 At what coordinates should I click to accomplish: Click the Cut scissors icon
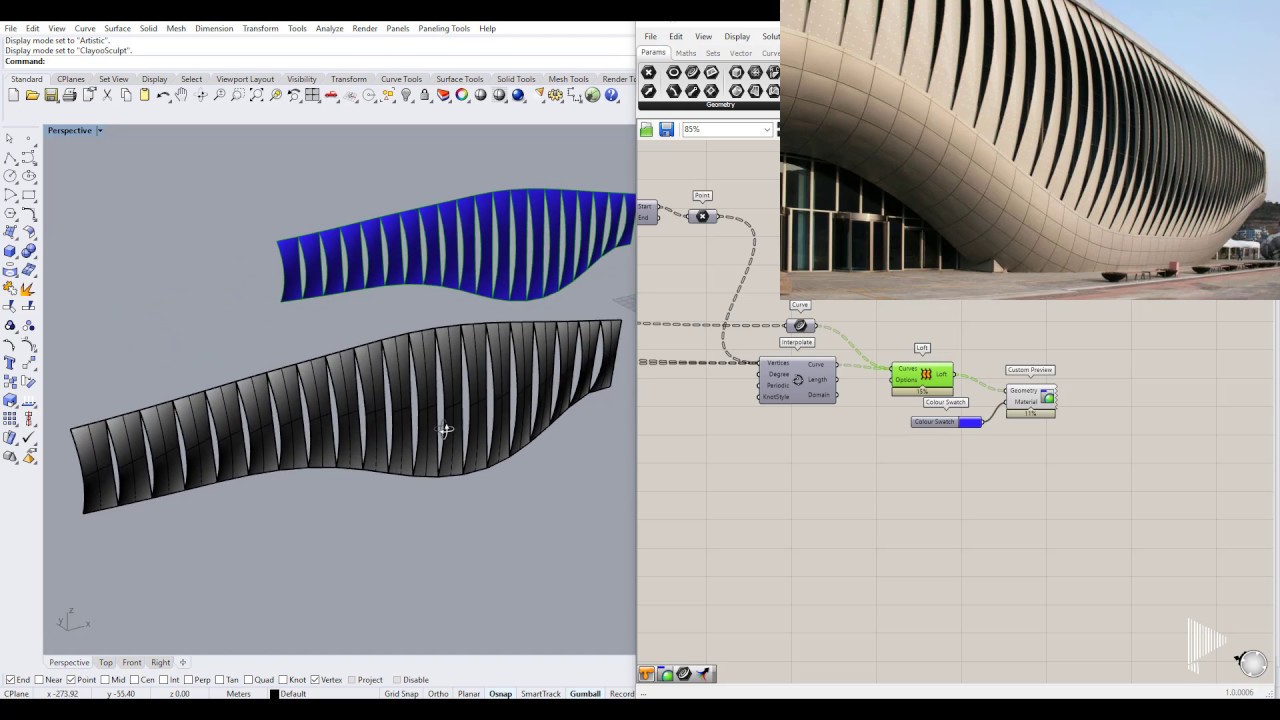(107, 95)
